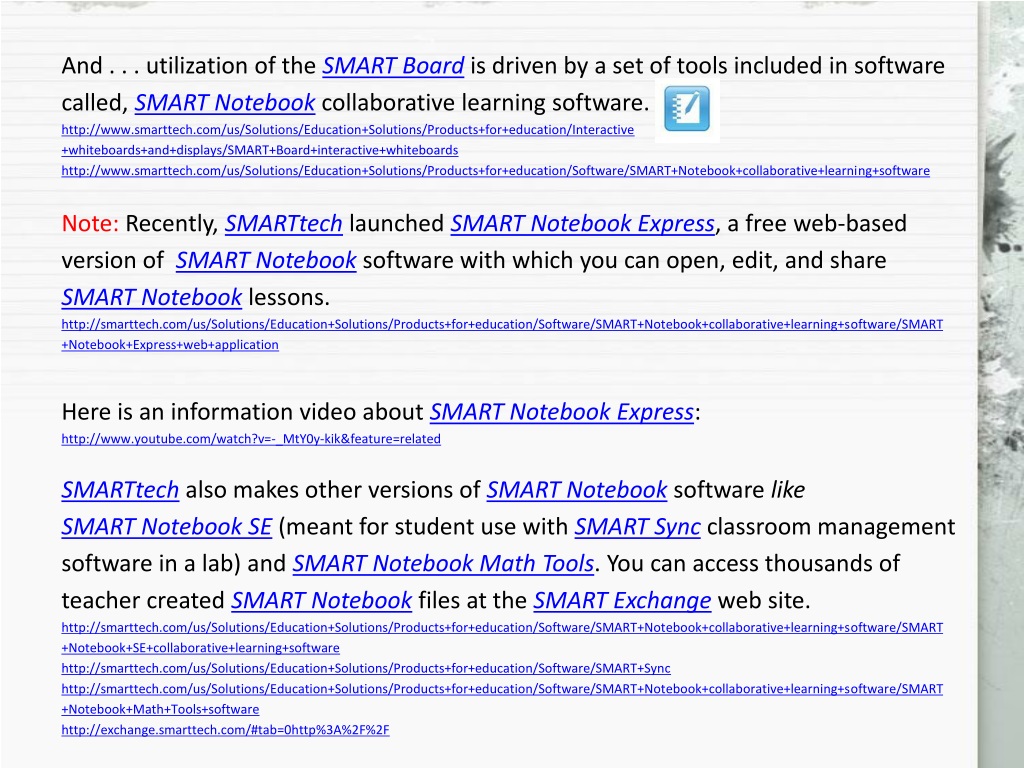
Task: Open the interactive whiteboards URL starting with www.smarttech.com
Action: pos(347,140)
